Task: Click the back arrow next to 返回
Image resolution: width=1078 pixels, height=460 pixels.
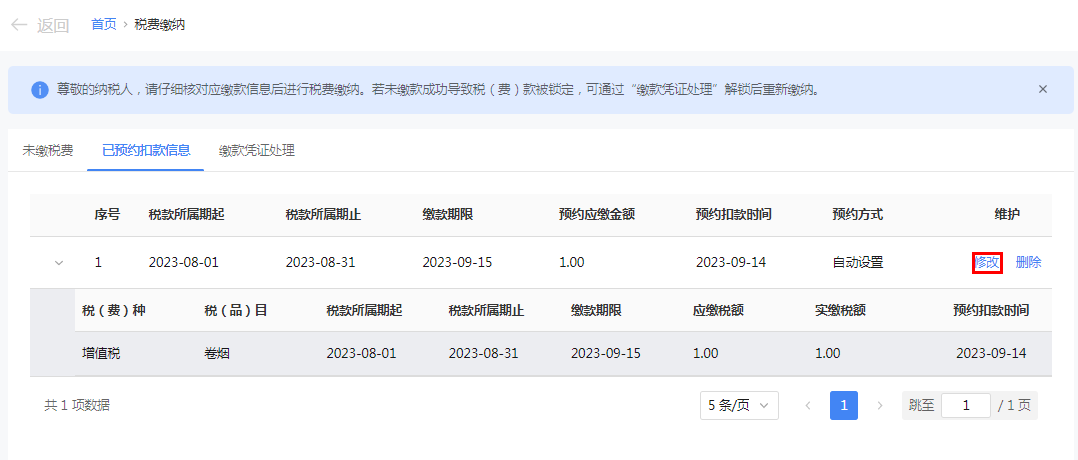Action: coord(18,25)
